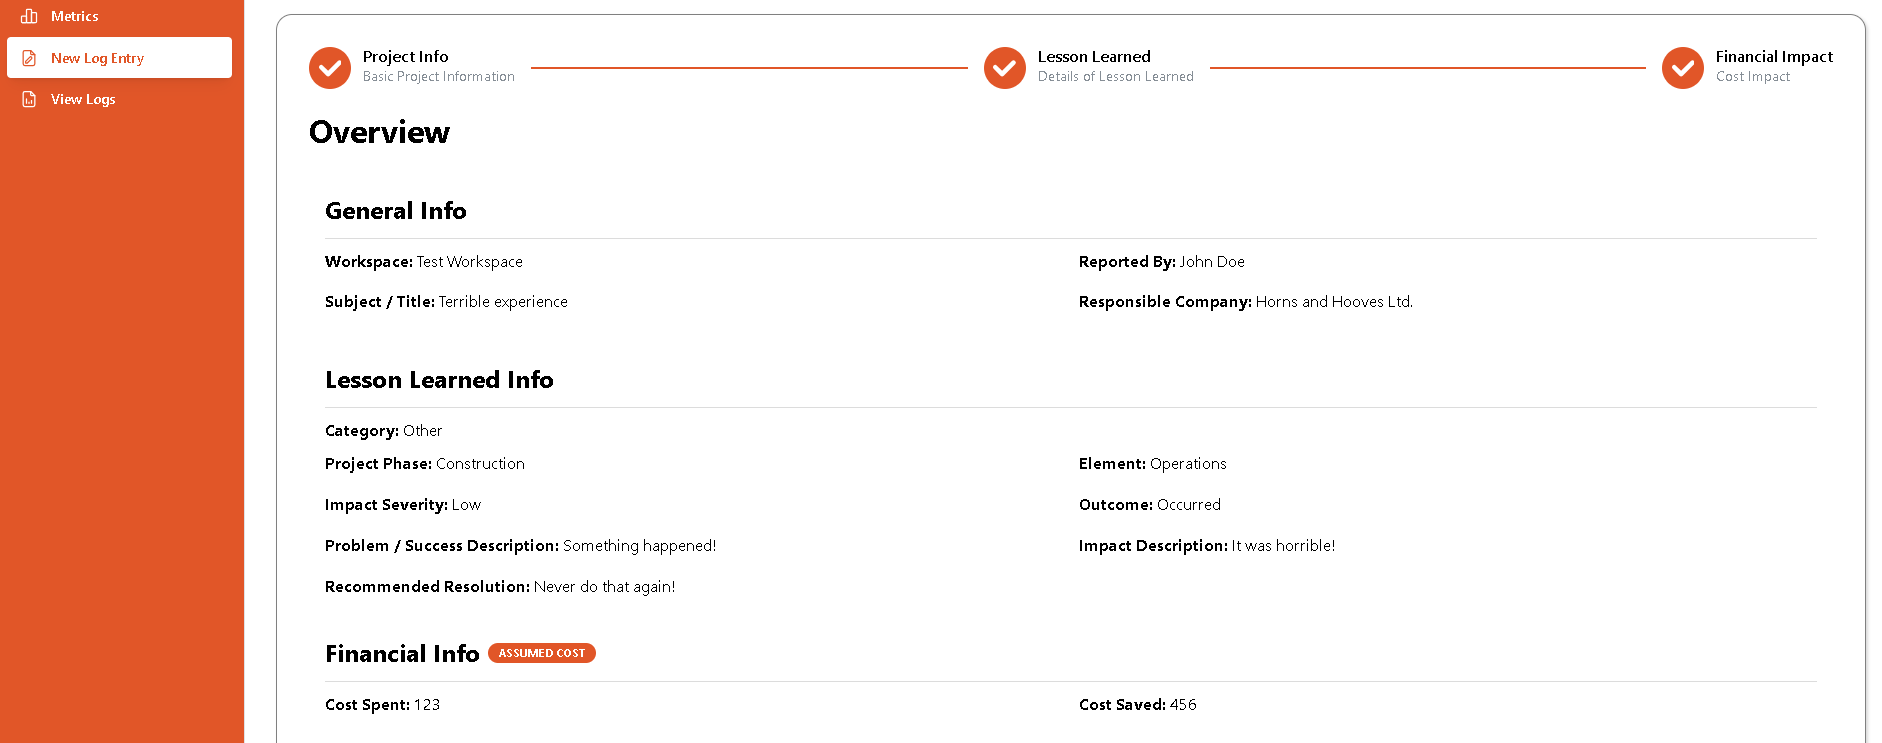Viewport: 1882px width, 743px height.
Task: Click the Details of Lesson Learned subtitle
Action: click(x=1115, y=77)
